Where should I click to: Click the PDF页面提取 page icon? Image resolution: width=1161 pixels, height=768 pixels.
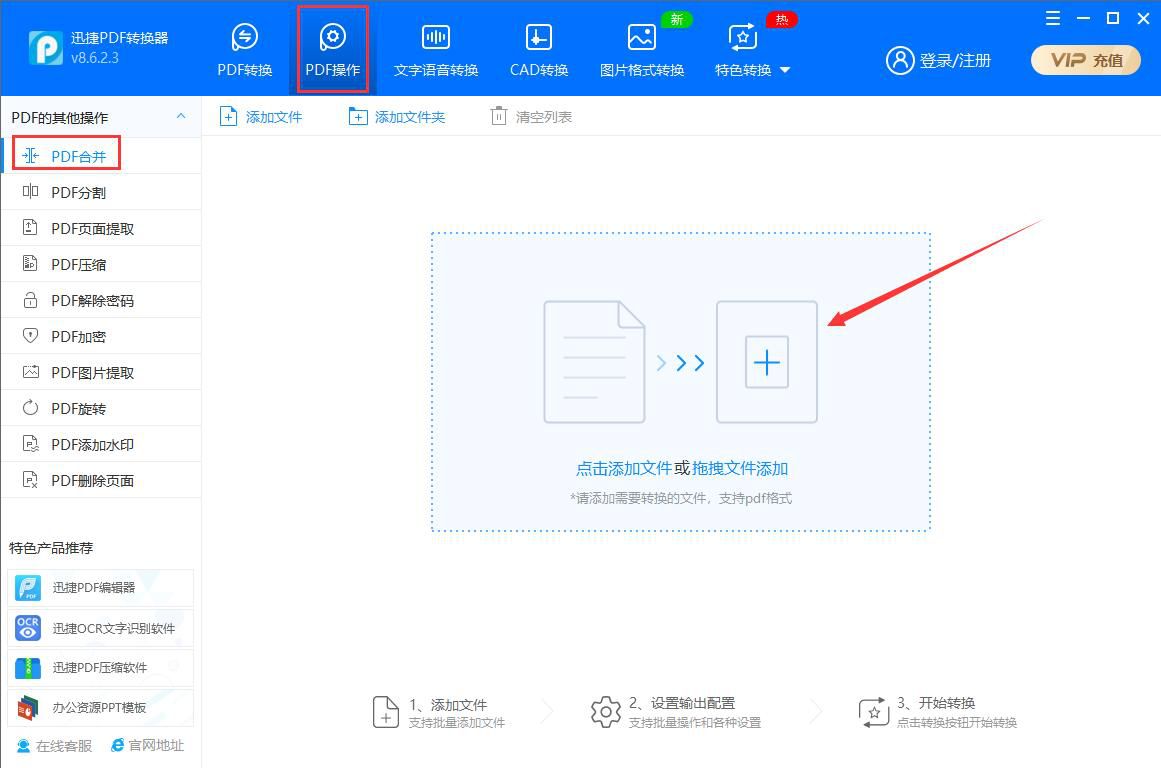(x=30, y=227)
